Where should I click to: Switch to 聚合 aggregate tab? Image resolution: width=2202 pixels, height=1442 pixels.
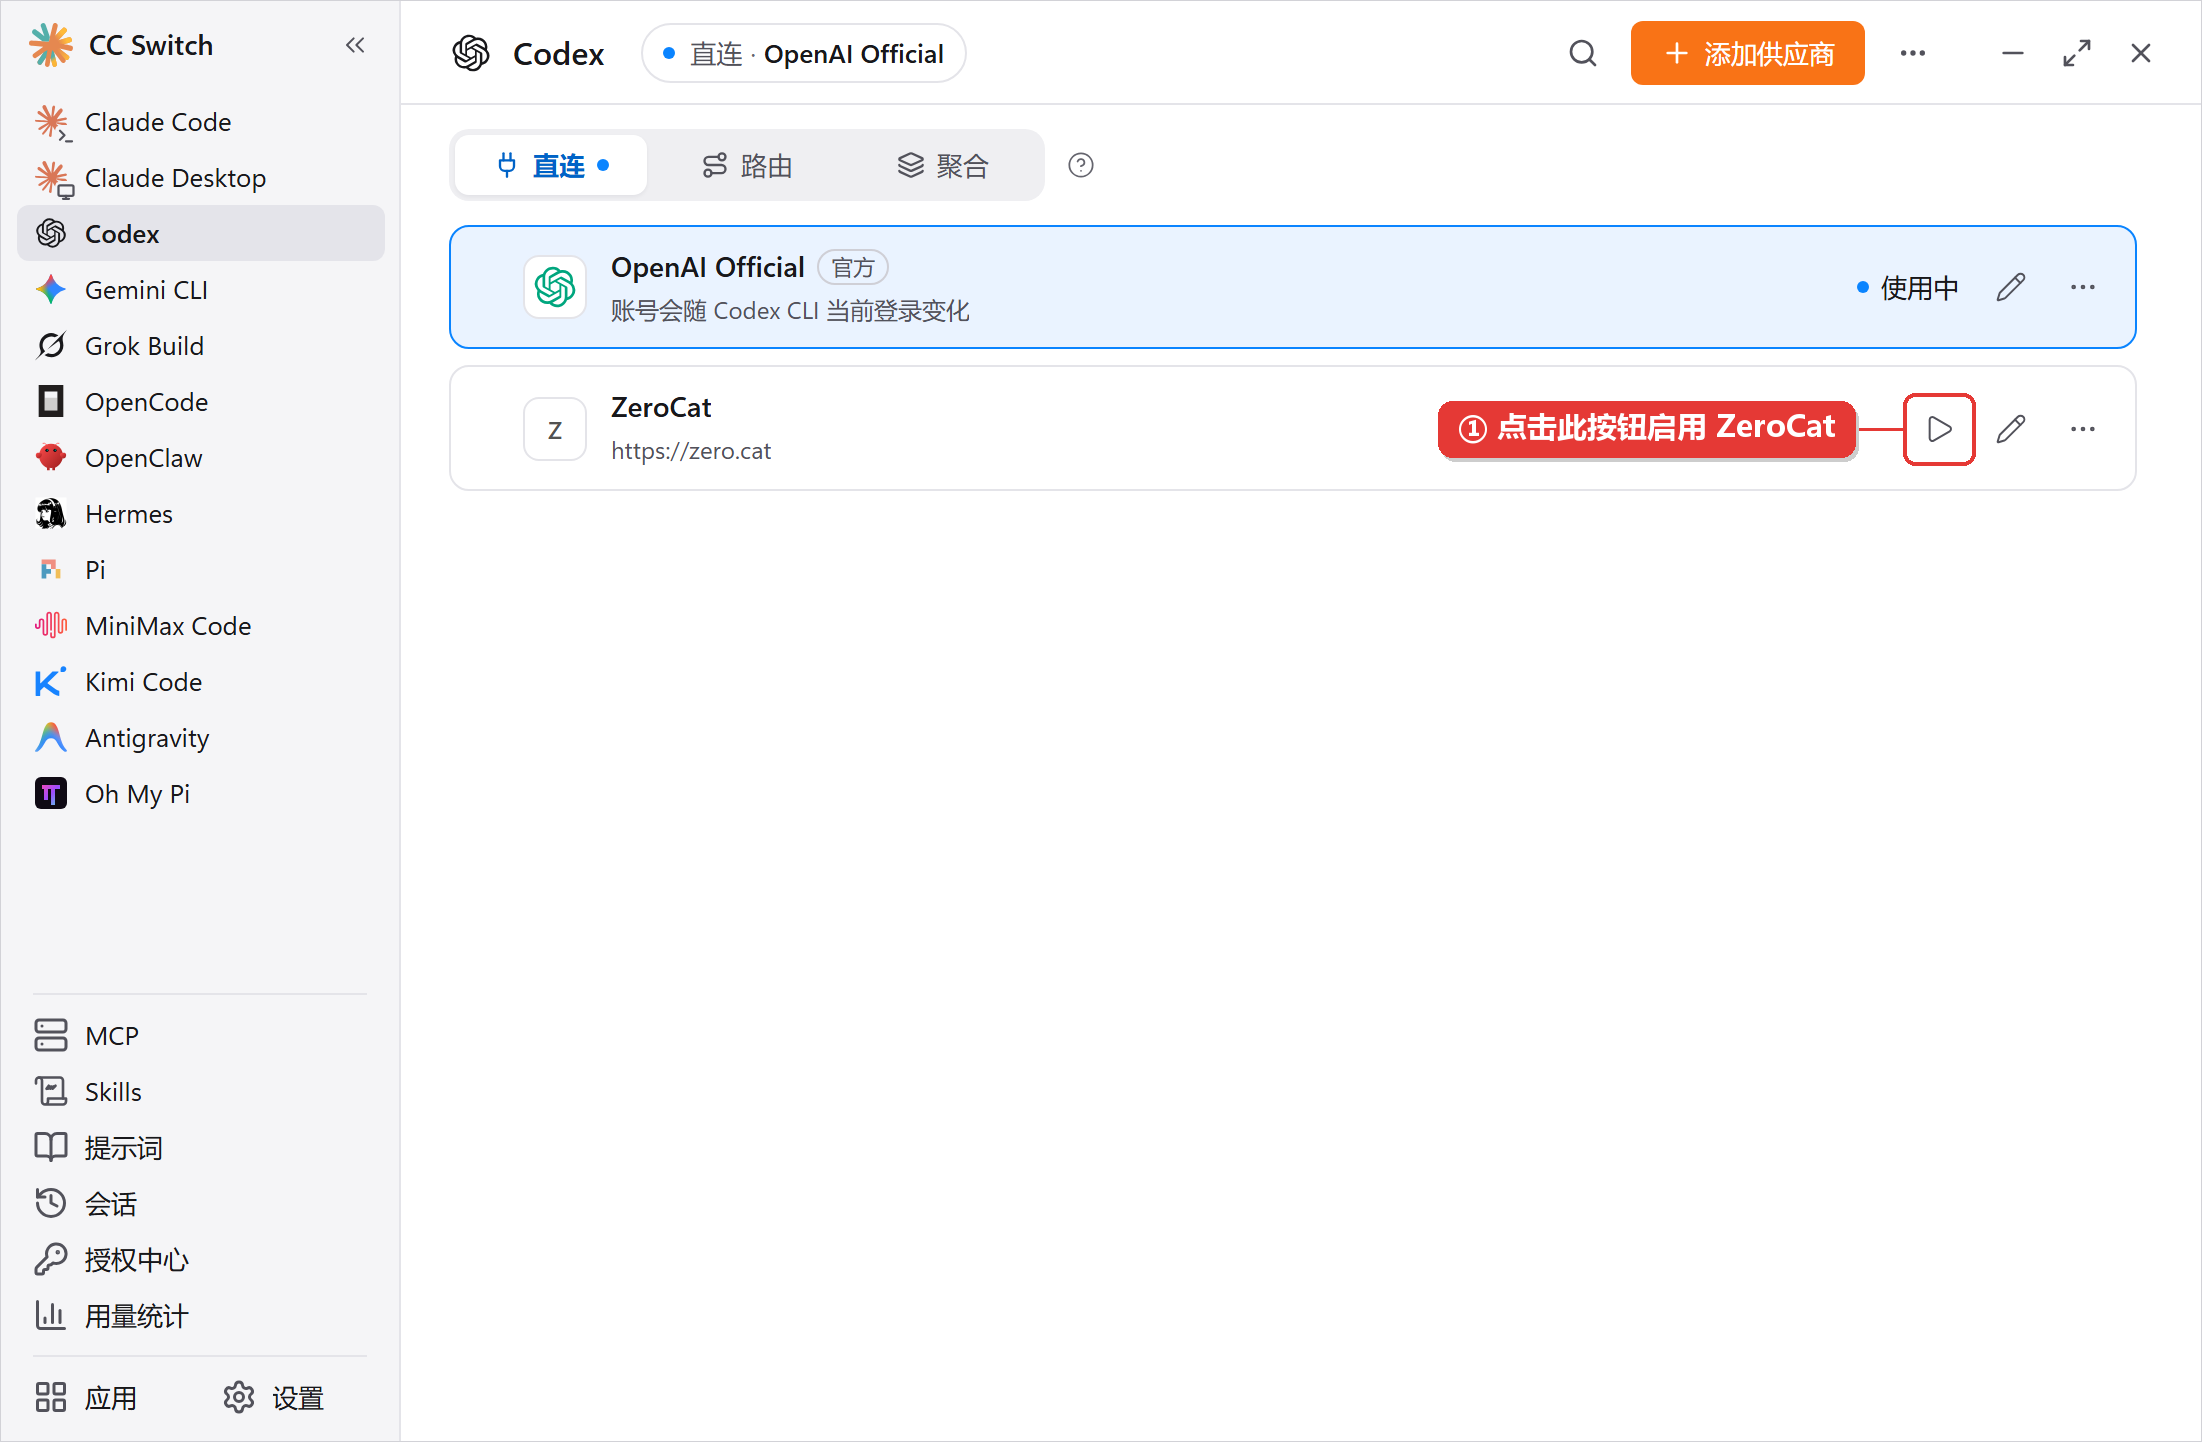tap(943, 165)
